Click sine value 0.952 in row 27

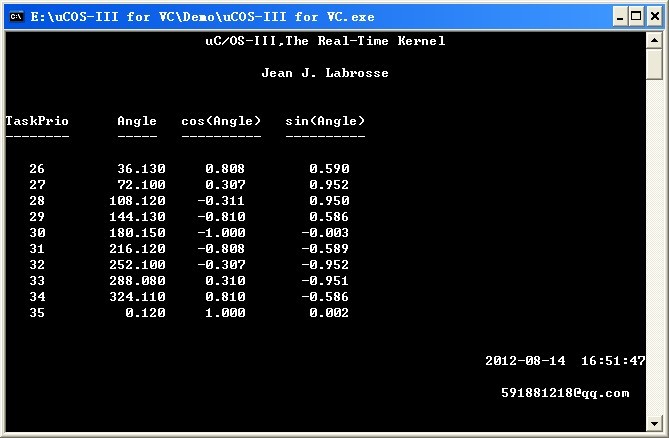[x=329, y=185]
